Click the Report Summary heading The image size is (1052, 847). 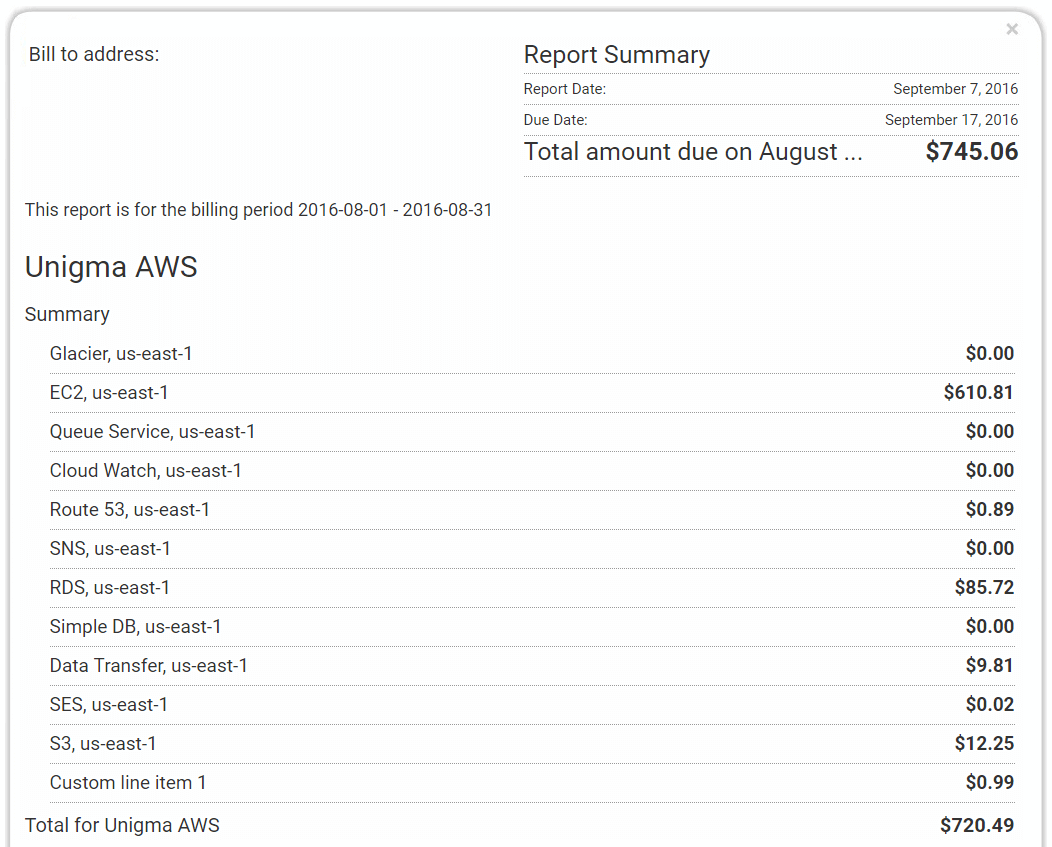(x=617, y=55)
